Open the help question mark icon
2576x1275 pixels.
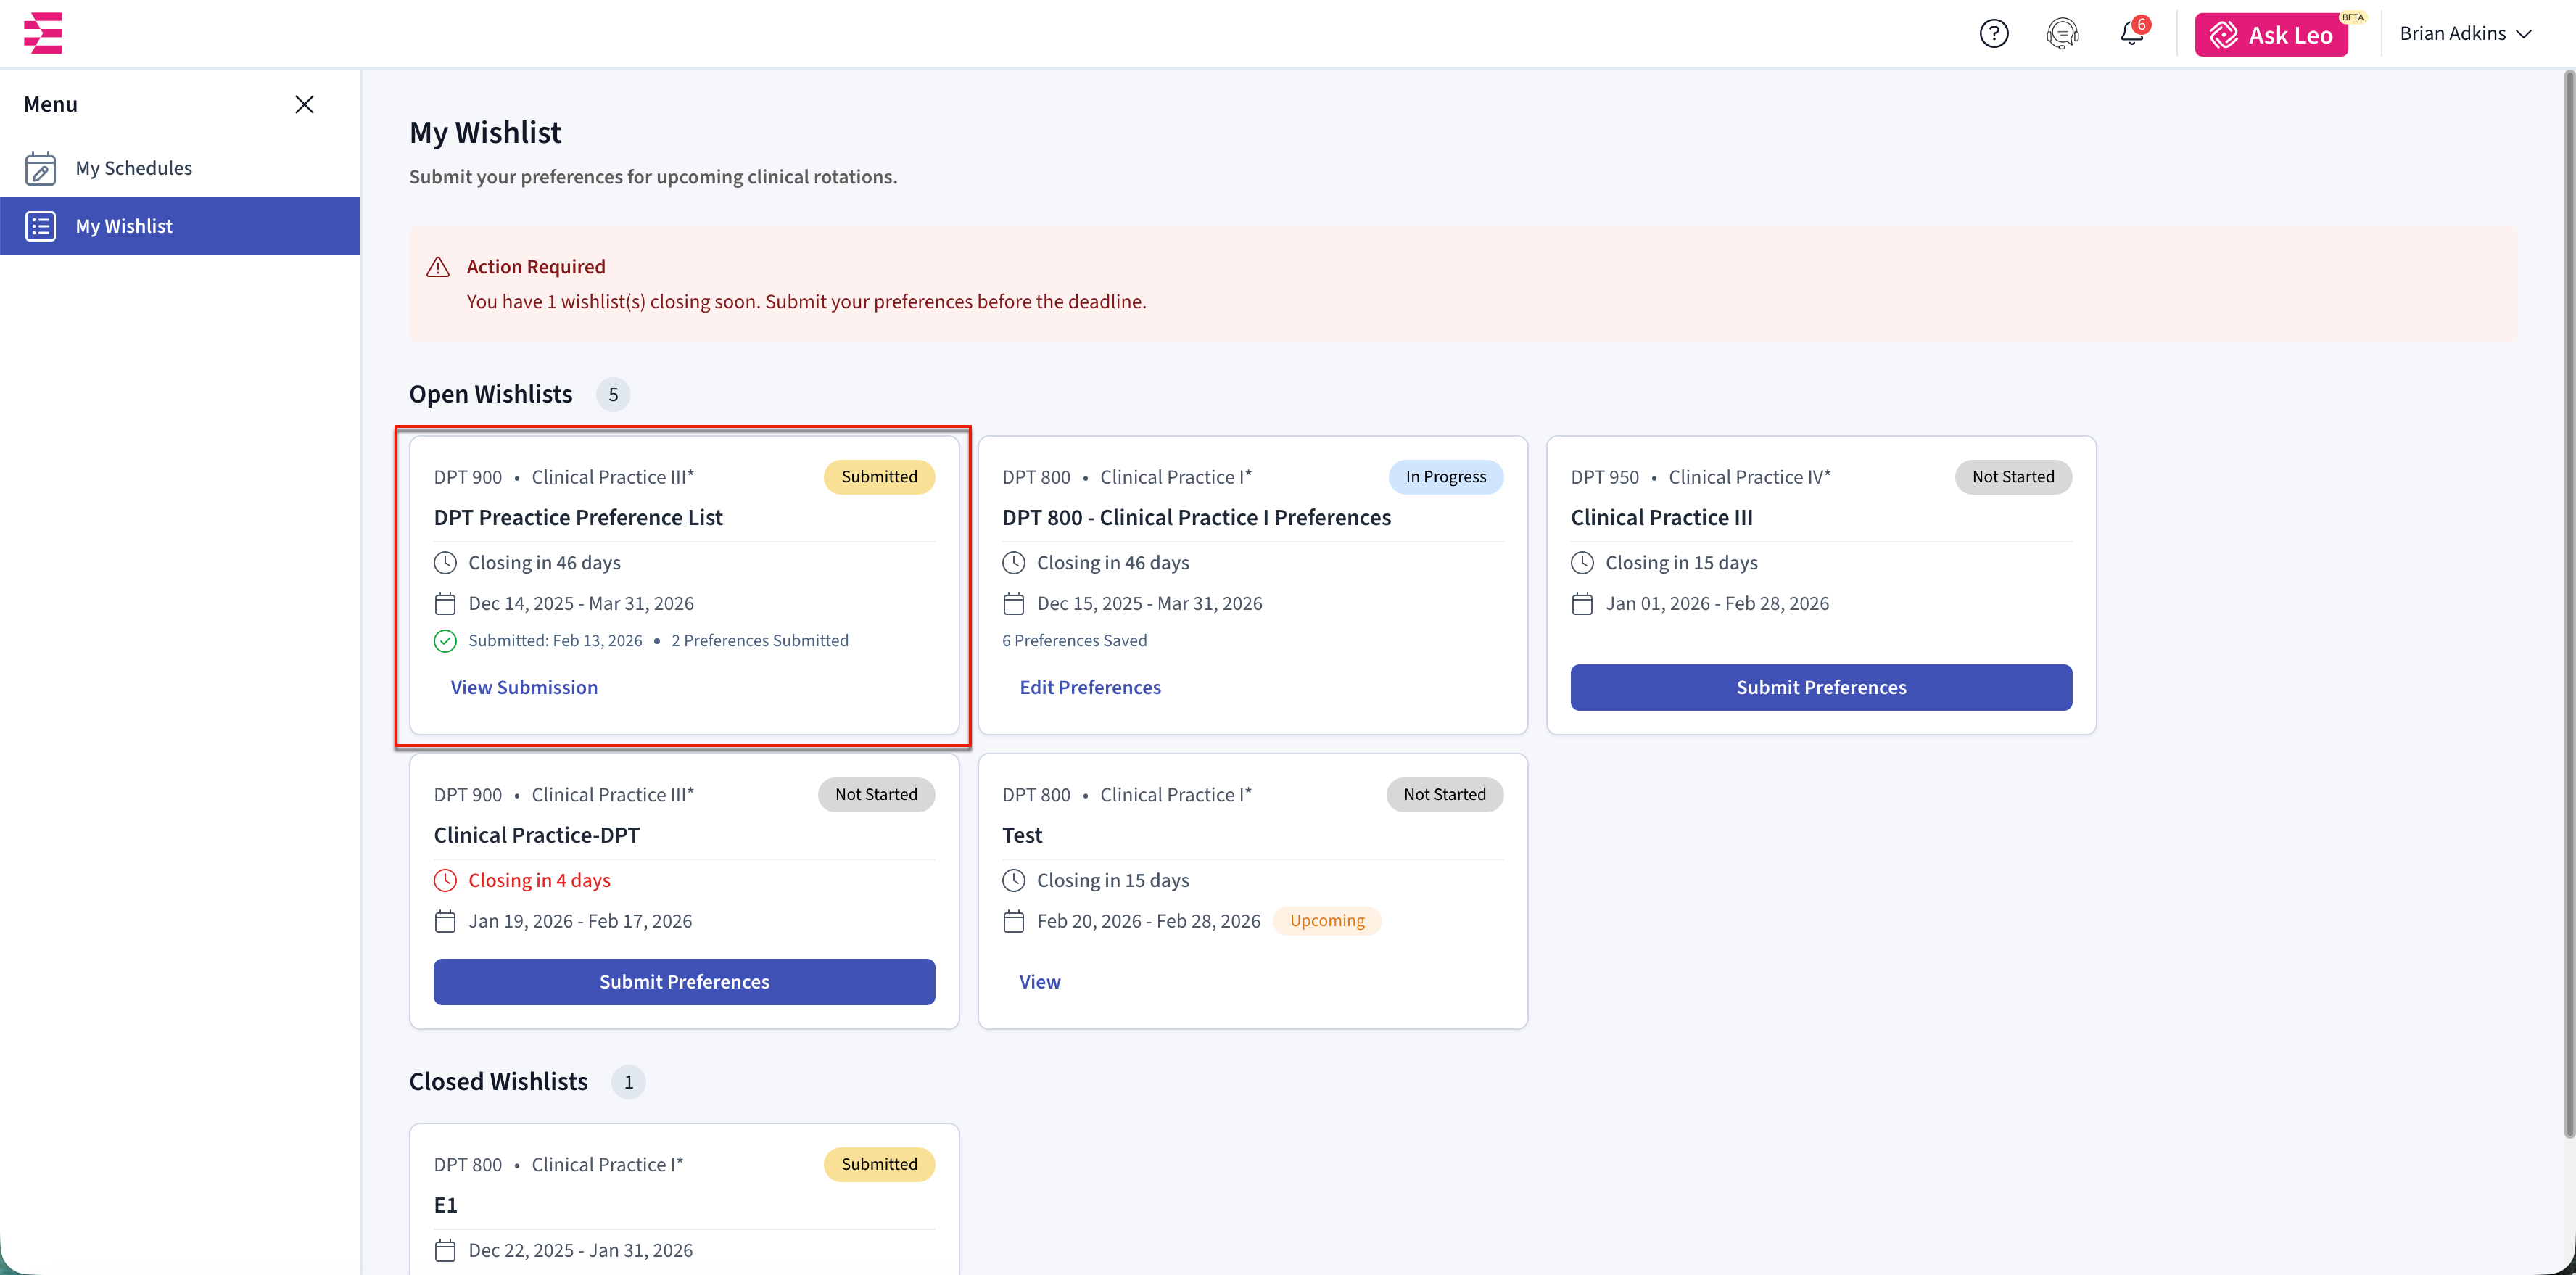[x=1993, y=34]
